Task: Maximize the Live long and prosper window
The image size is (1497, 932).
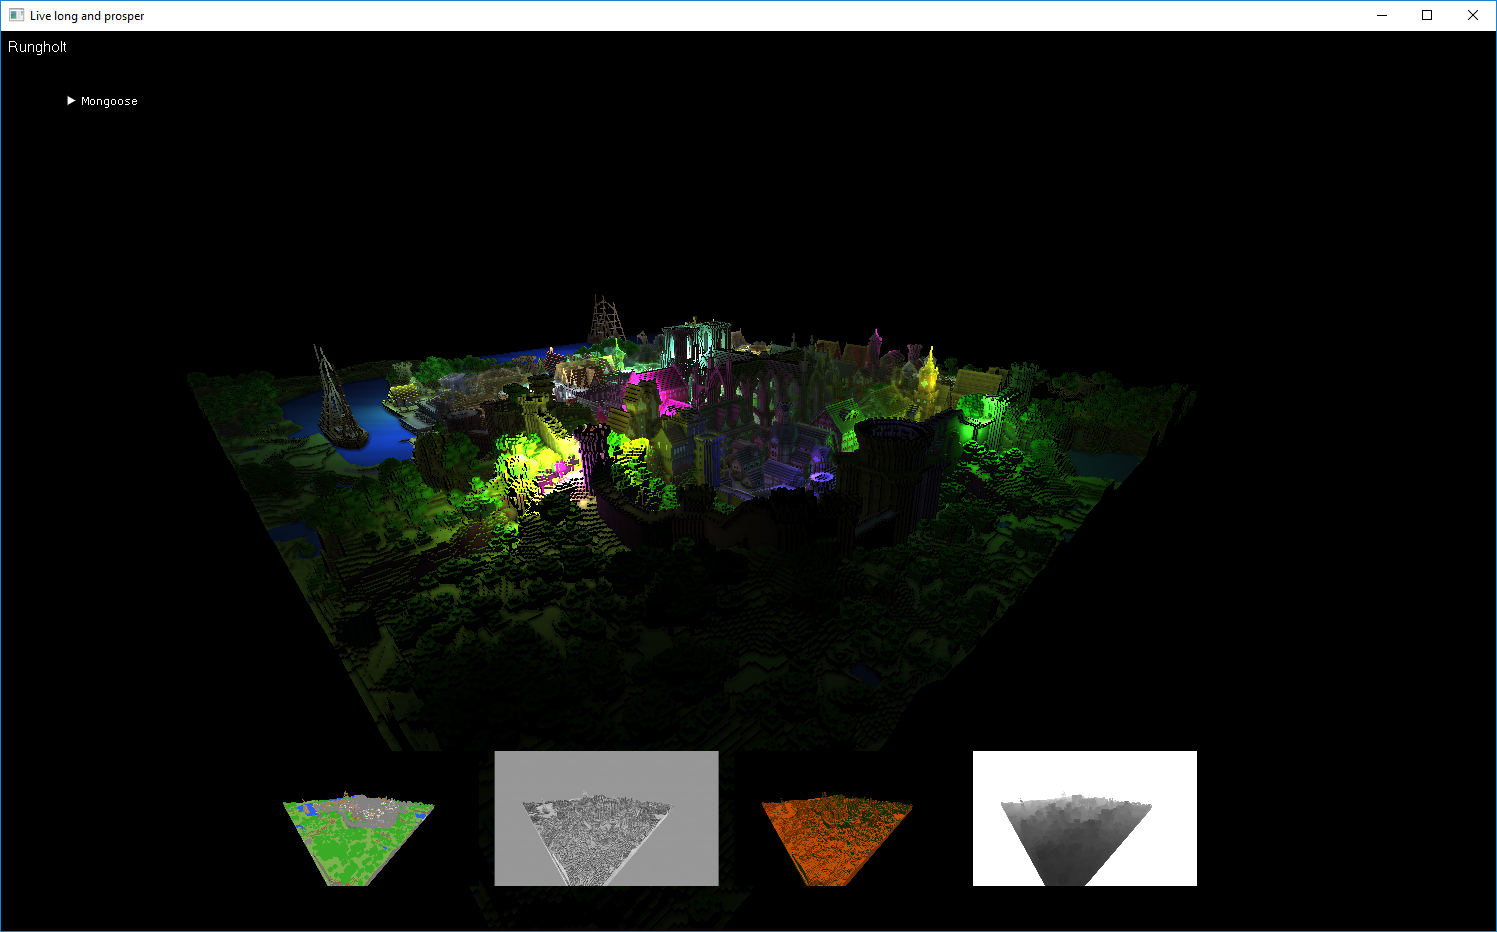Action: [x=1427, y=15]
